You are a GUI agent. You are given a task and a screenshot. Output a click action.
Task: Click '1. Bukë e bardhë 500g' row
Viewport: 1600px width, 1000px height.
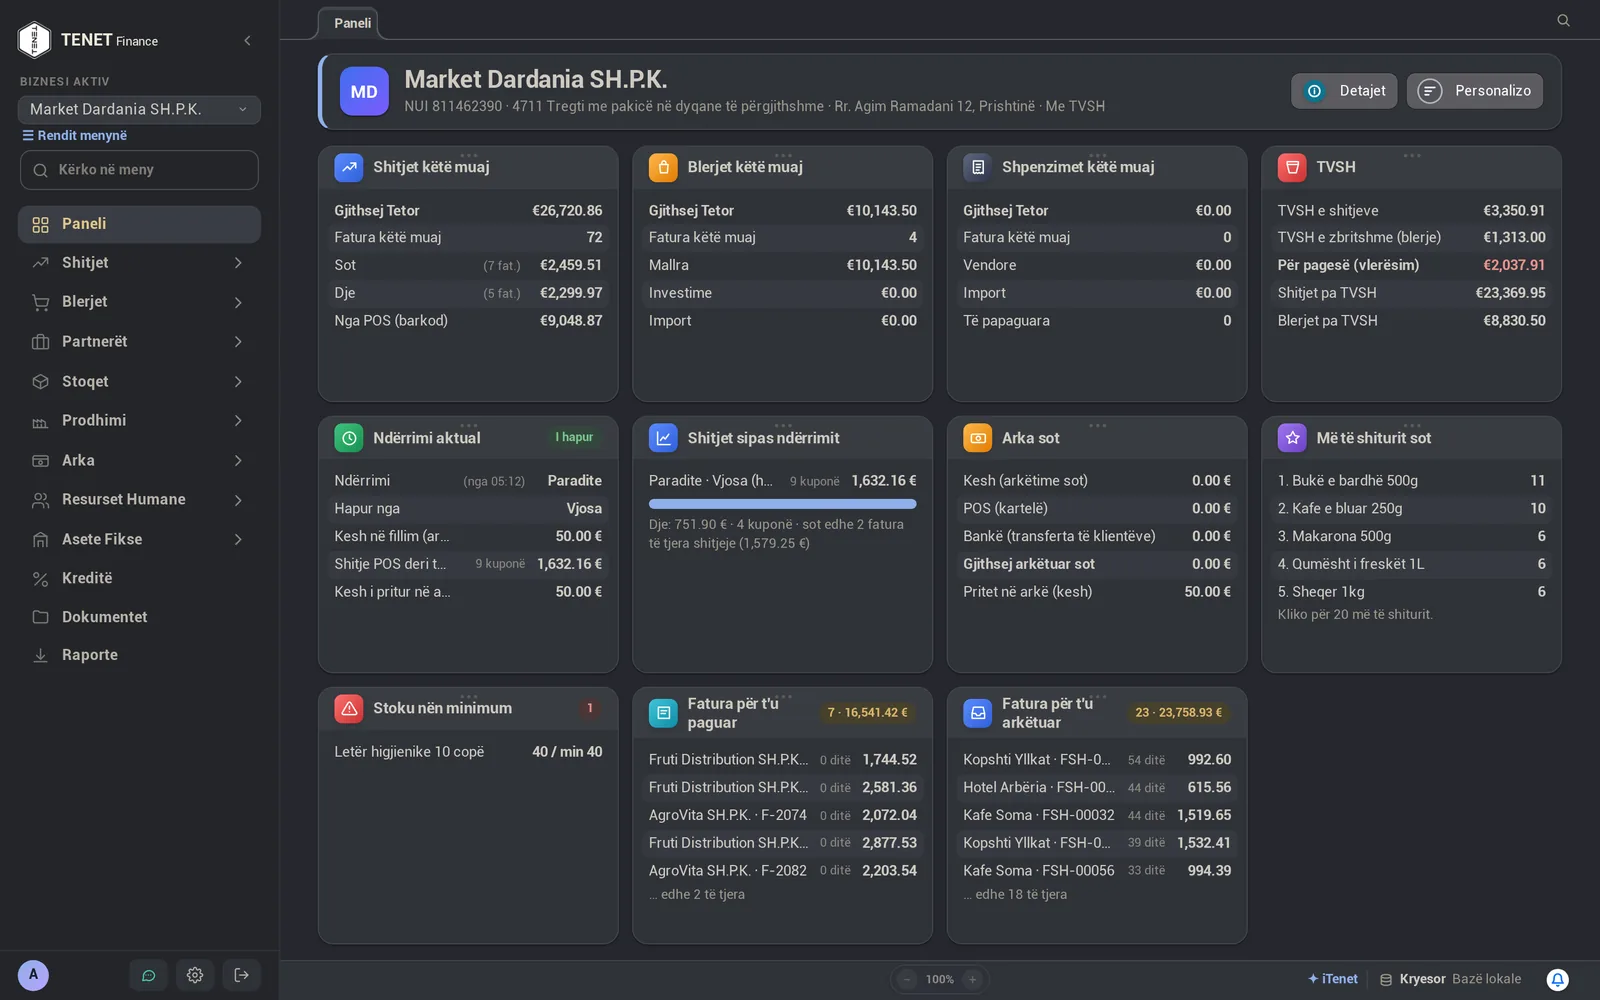(1411, 481)
